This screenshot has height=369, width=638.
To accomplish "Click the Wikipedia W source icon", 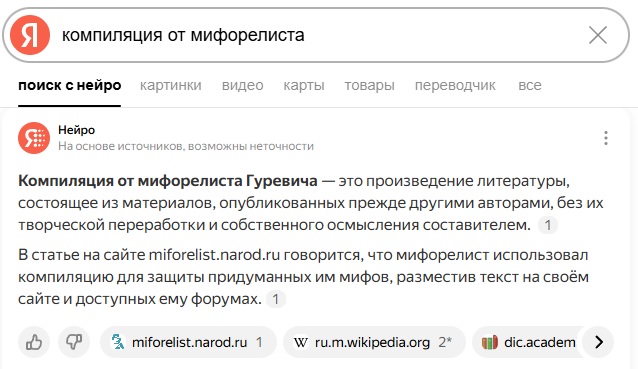I will [x=300, y=343].
